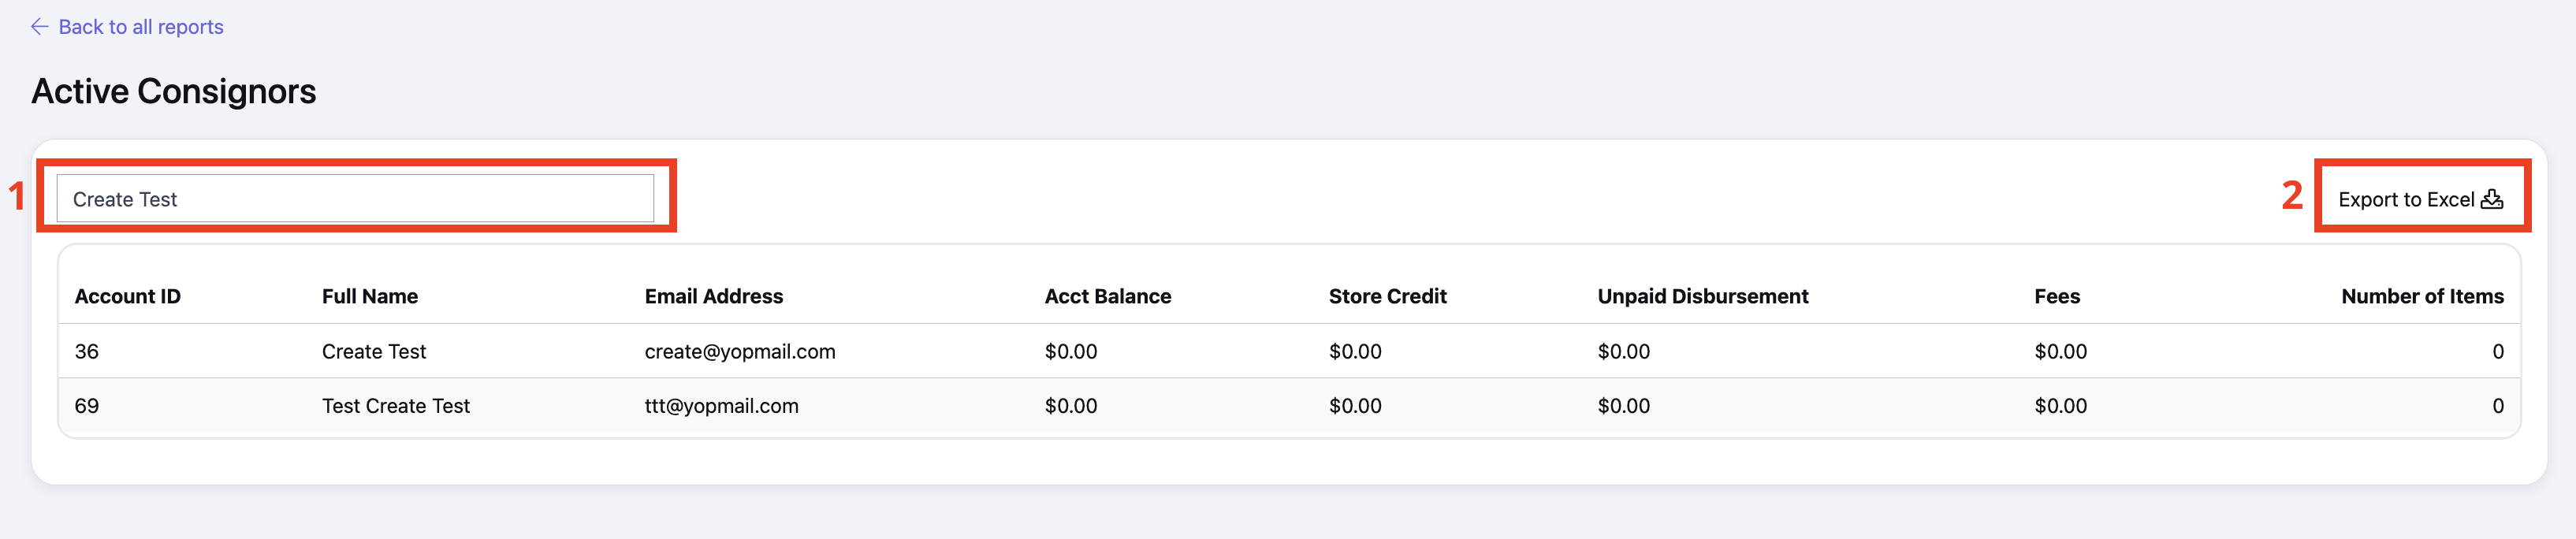Click the ttt@yopmail.com email cell
Image resolution: width=2576 pixels, height=539 pixels.
tap(722, 406)
